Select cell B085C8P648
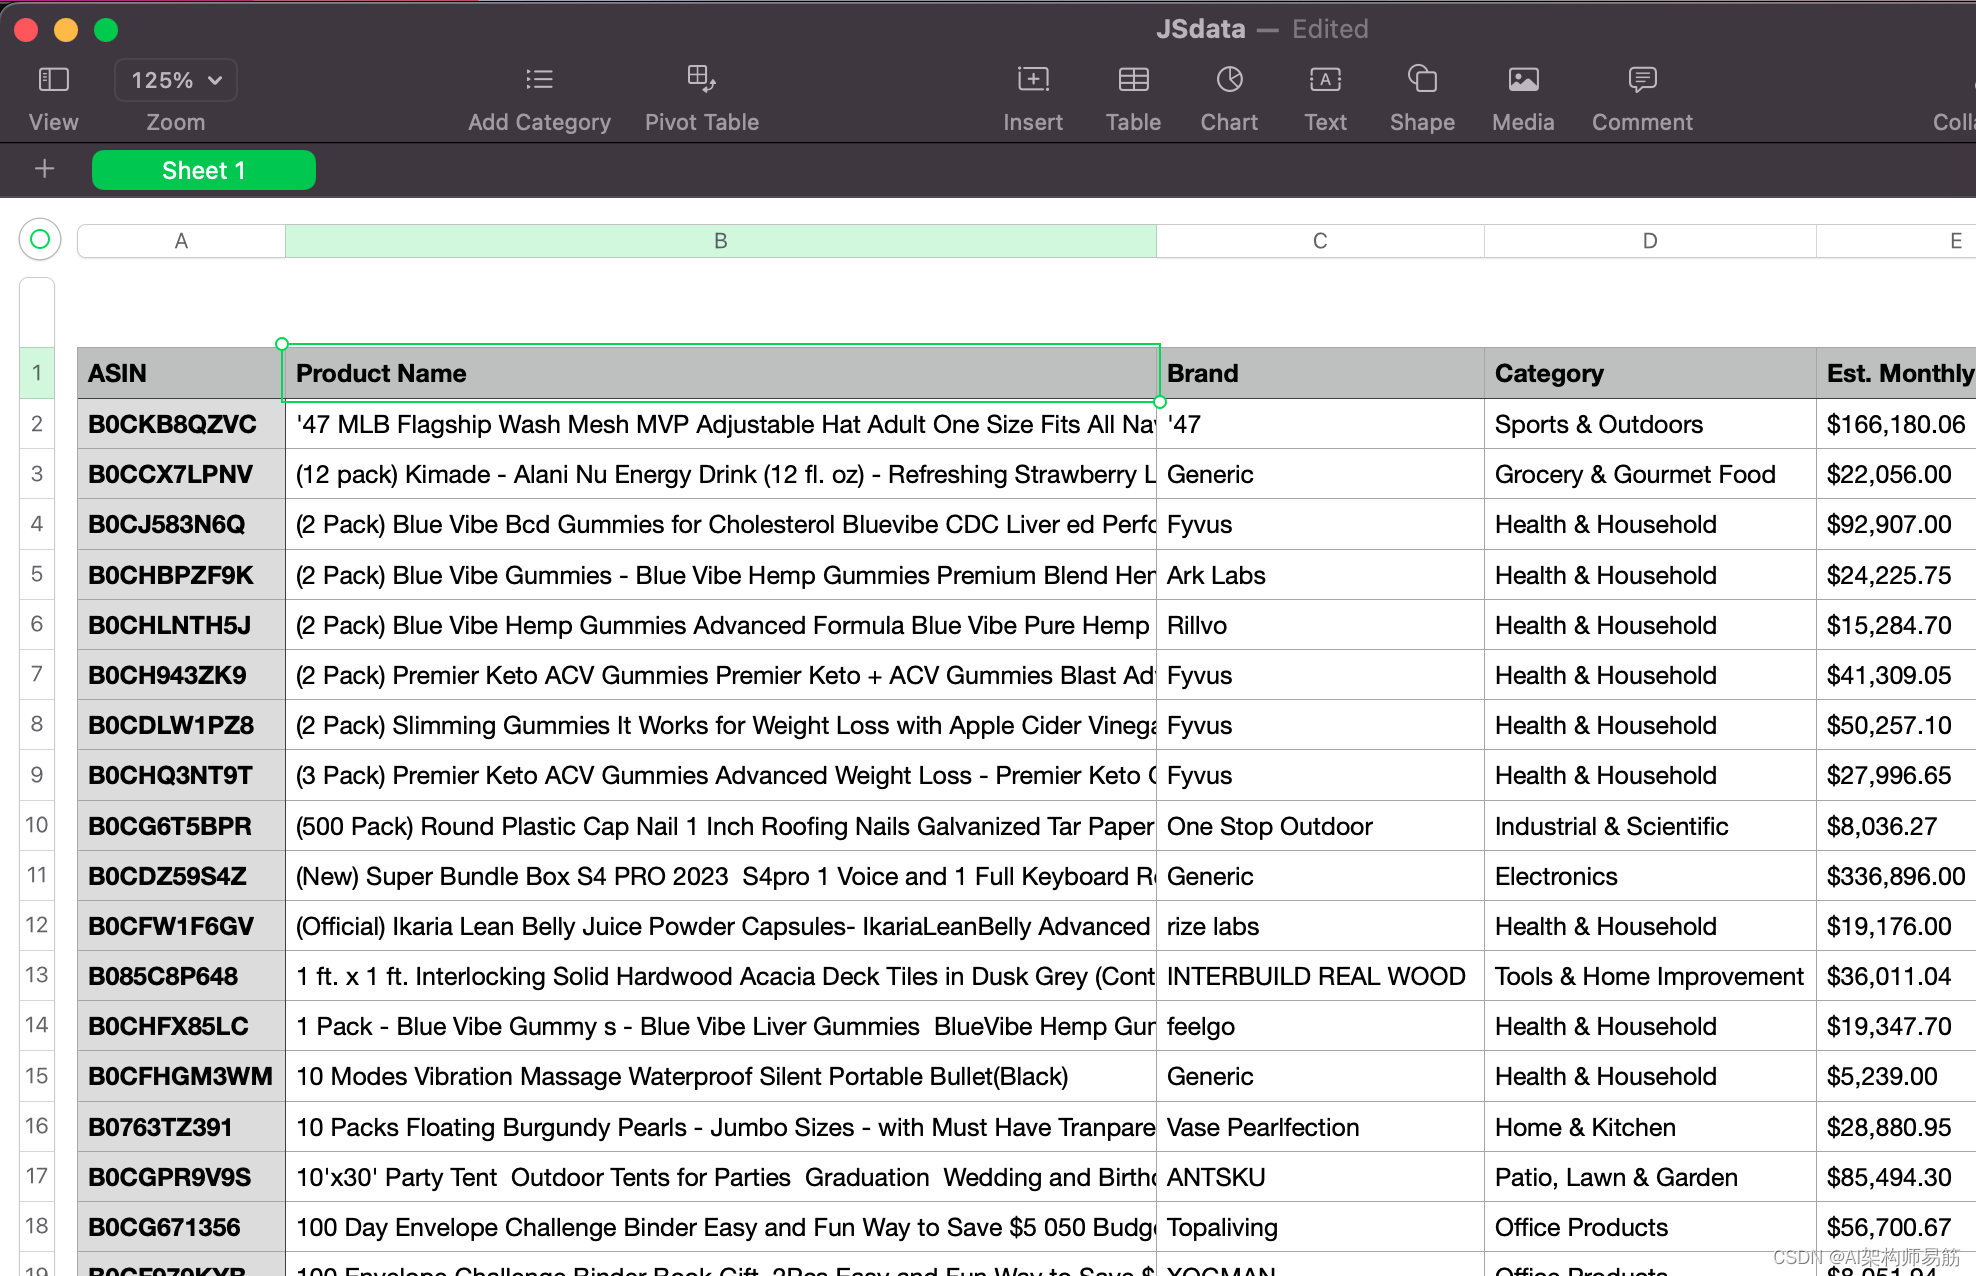 [181, 976]
